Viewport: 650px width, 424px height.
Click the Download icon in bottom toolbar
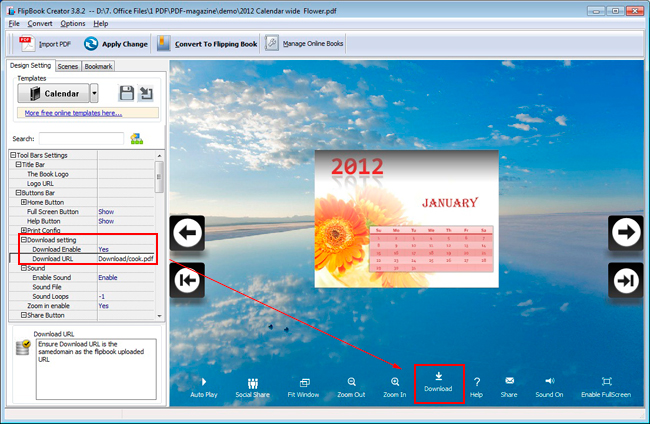(438, 375)
